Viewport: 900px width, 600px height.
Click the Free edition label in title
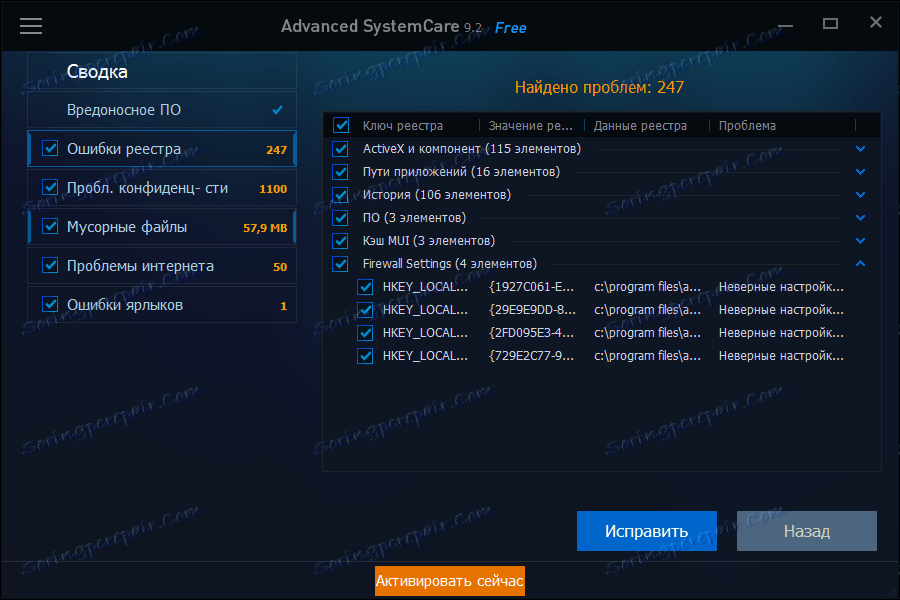pyautogui.click(x=510, y=28)
